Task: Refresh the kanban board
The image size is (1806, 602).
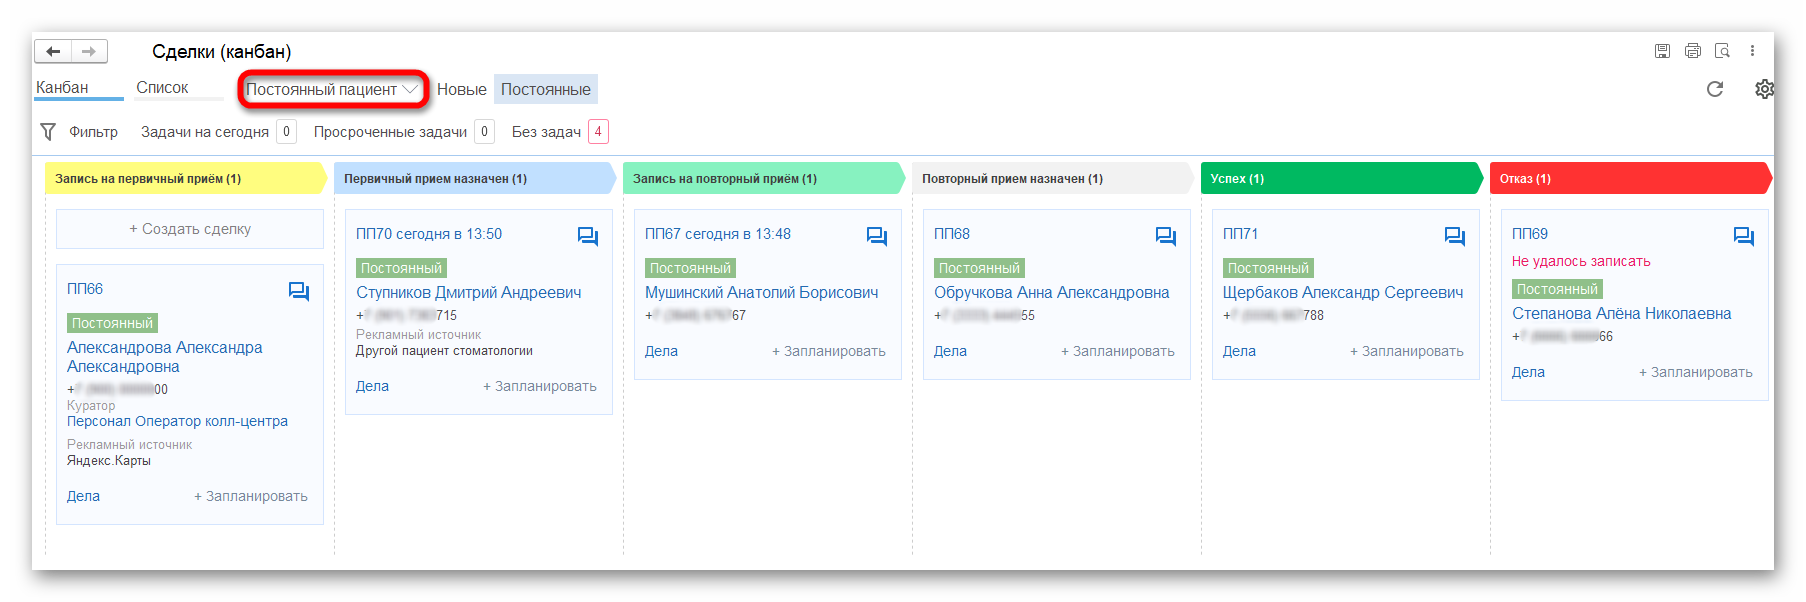Action: [x=1715, y=89]
